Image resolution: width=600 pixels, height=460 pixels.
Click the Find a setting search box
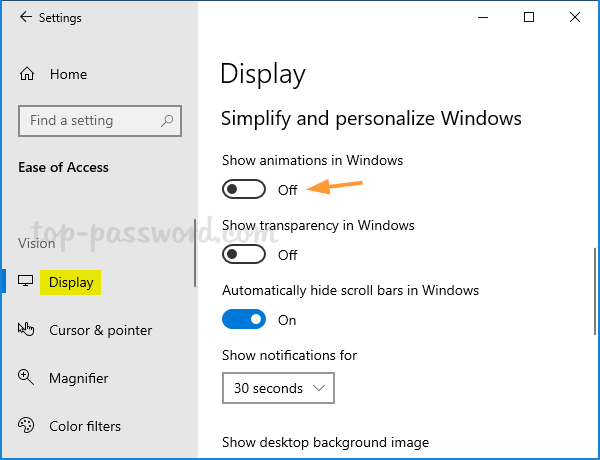90,121
